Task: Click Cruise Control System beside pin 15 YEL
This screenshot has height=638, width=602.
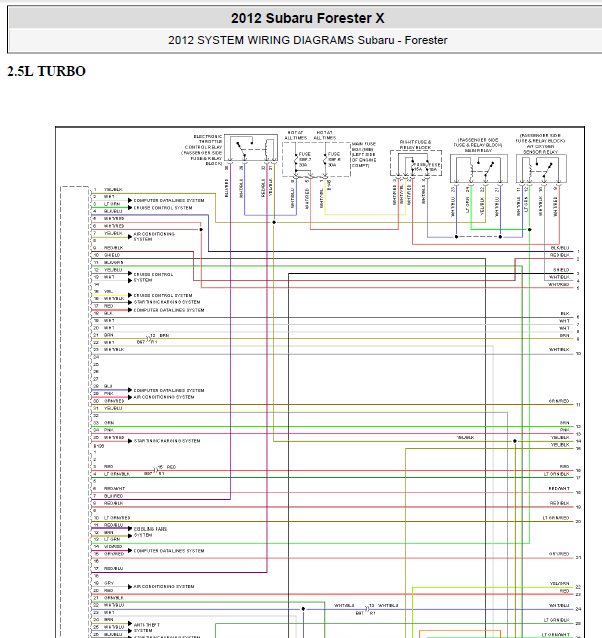Action: [x=163, y=295]
